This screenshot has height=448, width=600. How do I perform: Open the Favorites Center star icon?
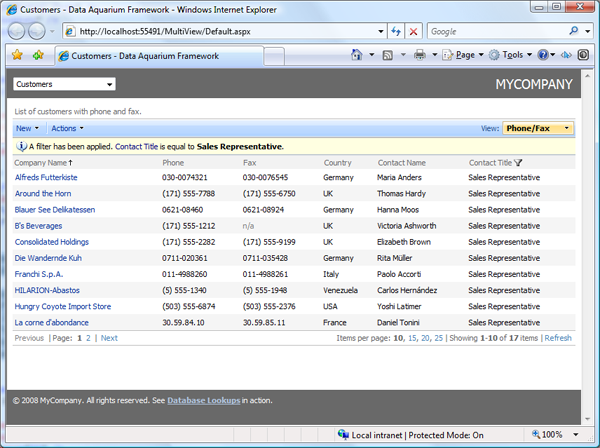click(x=17, y=55)
